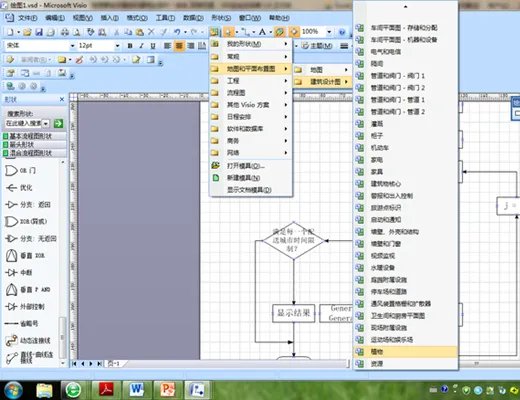Open the Windows Start button

[13, 390]
